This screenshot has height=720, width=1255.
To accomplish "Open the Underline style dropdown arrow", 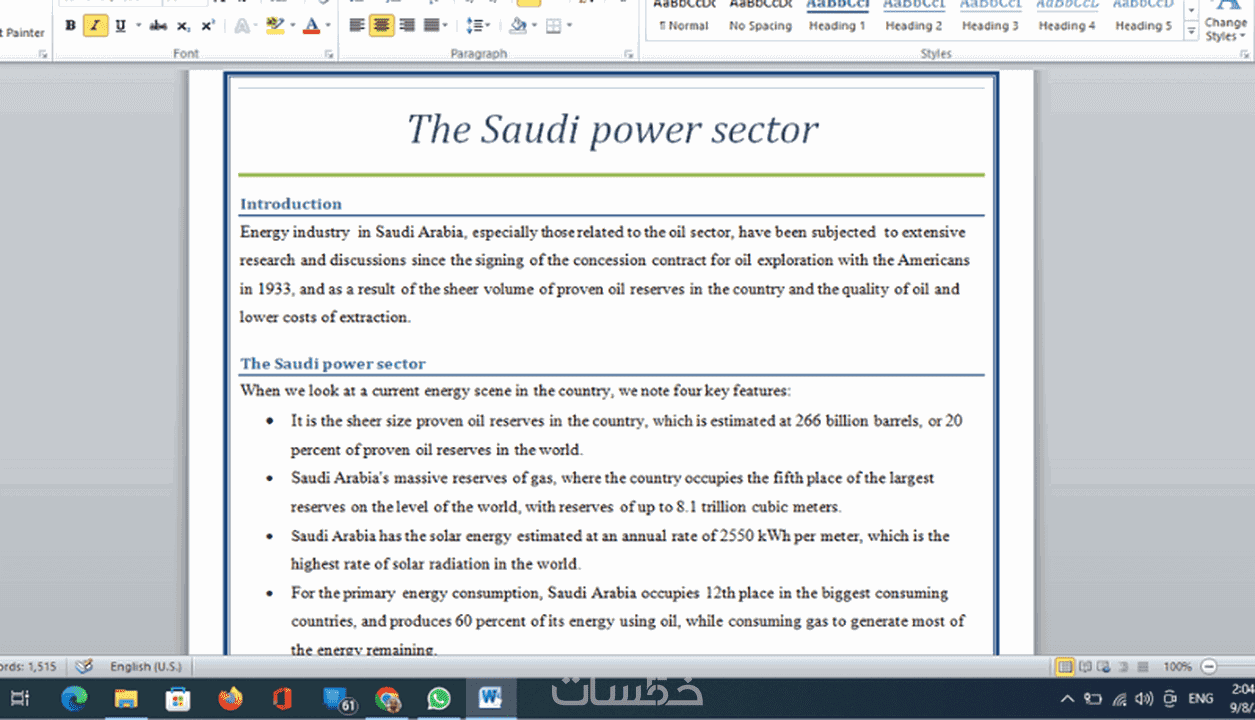I will (137, 26).
